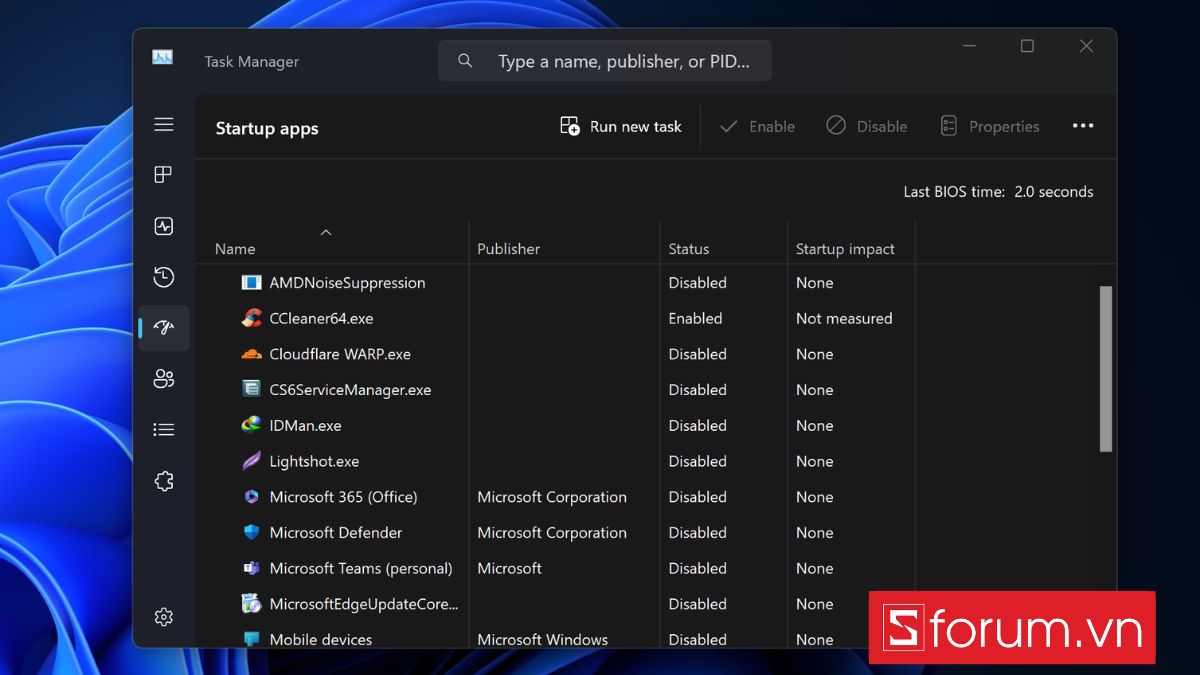Click the Microsoft publisher of Teams row
This screenshot has height=675, width=1200.
point(509,568)
